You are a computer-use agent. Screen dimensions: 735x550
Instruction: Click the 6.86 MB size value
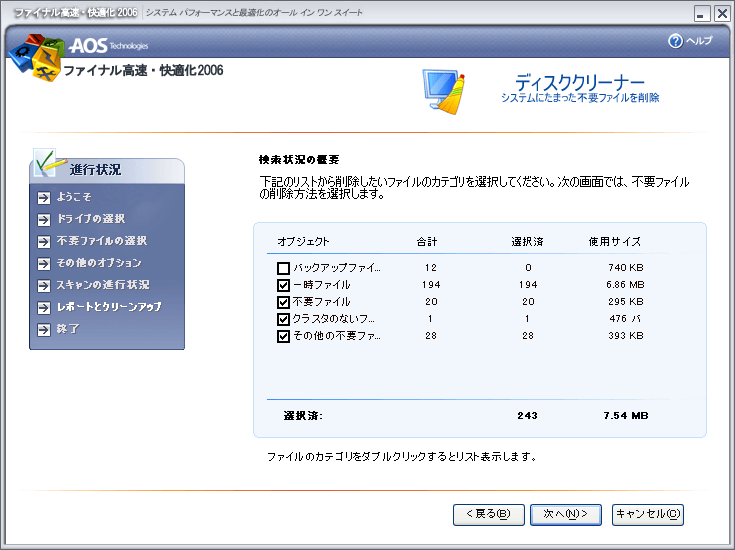pyautogui.click(x=625, y=285)
